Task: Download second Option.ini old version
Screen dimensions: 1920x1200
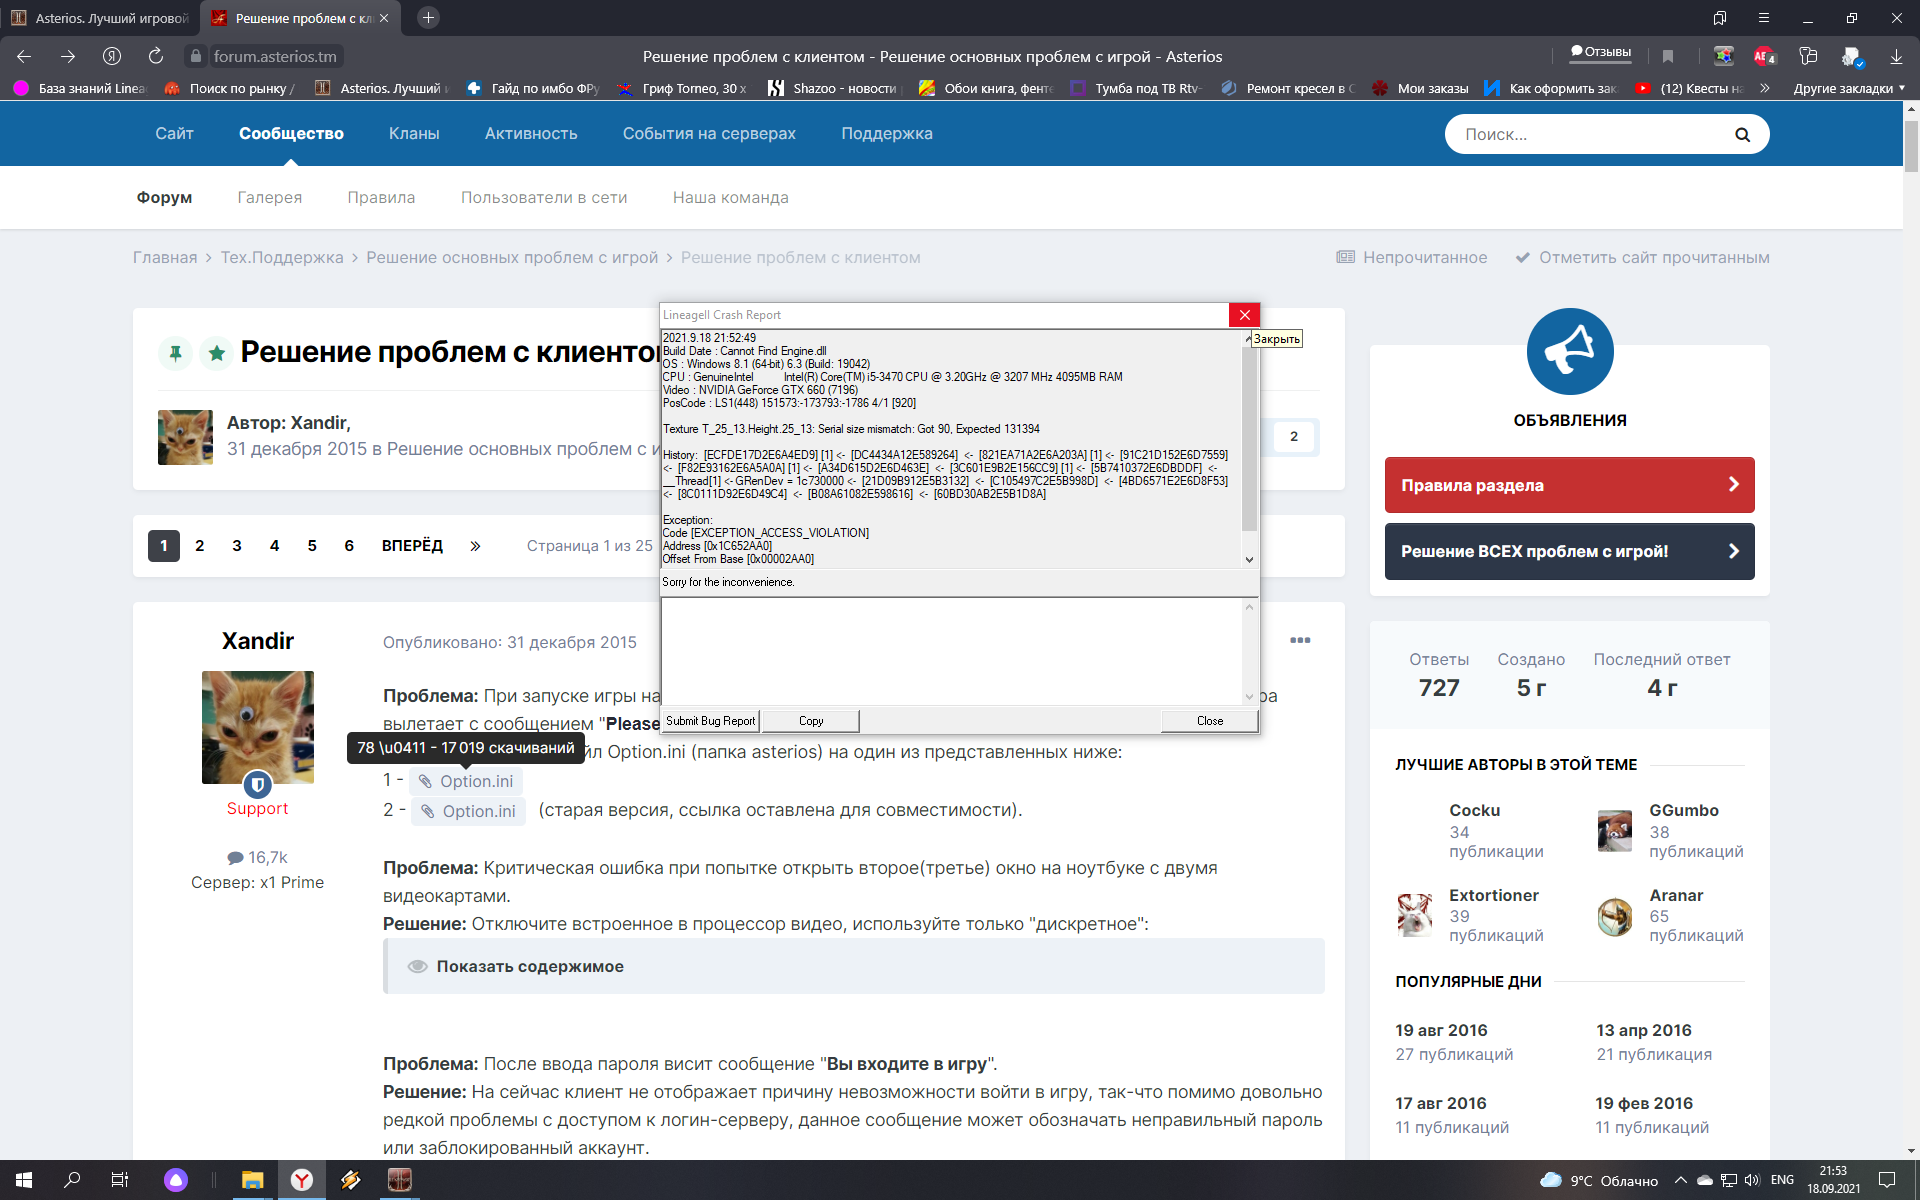Action: click(469, 811)
